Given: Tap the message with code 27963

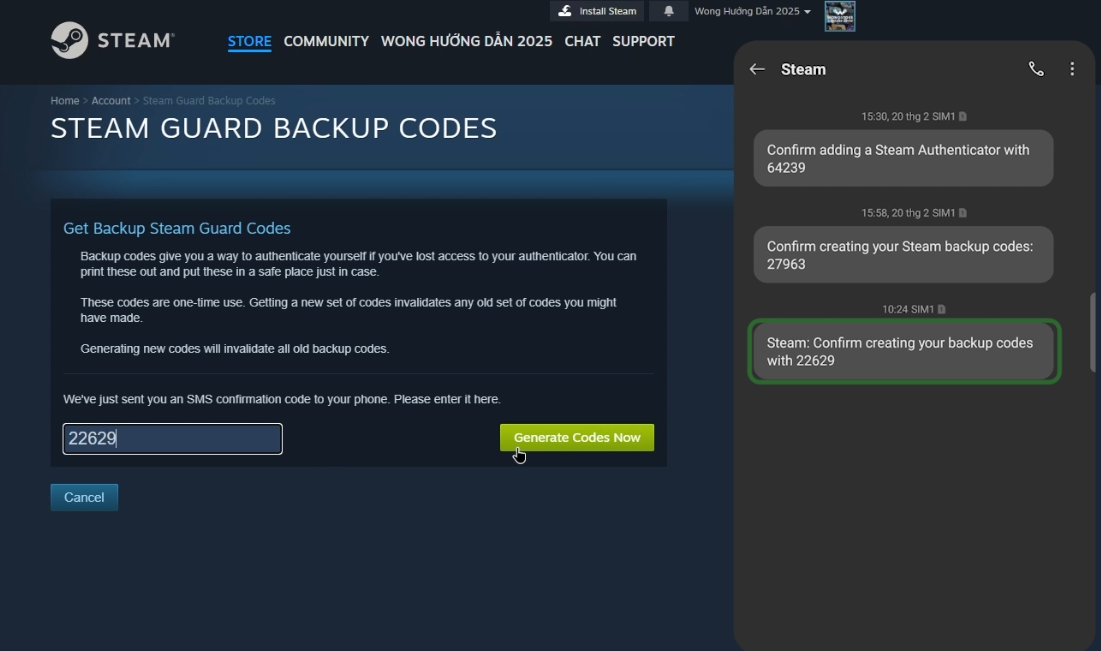Looking at the screenshot, I should click(x=903, y=254).
